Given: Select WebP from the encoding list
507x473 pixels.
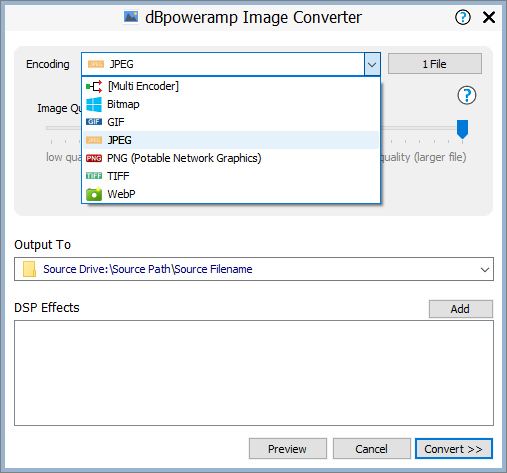Looking at the screenshot, I should 231,194.
